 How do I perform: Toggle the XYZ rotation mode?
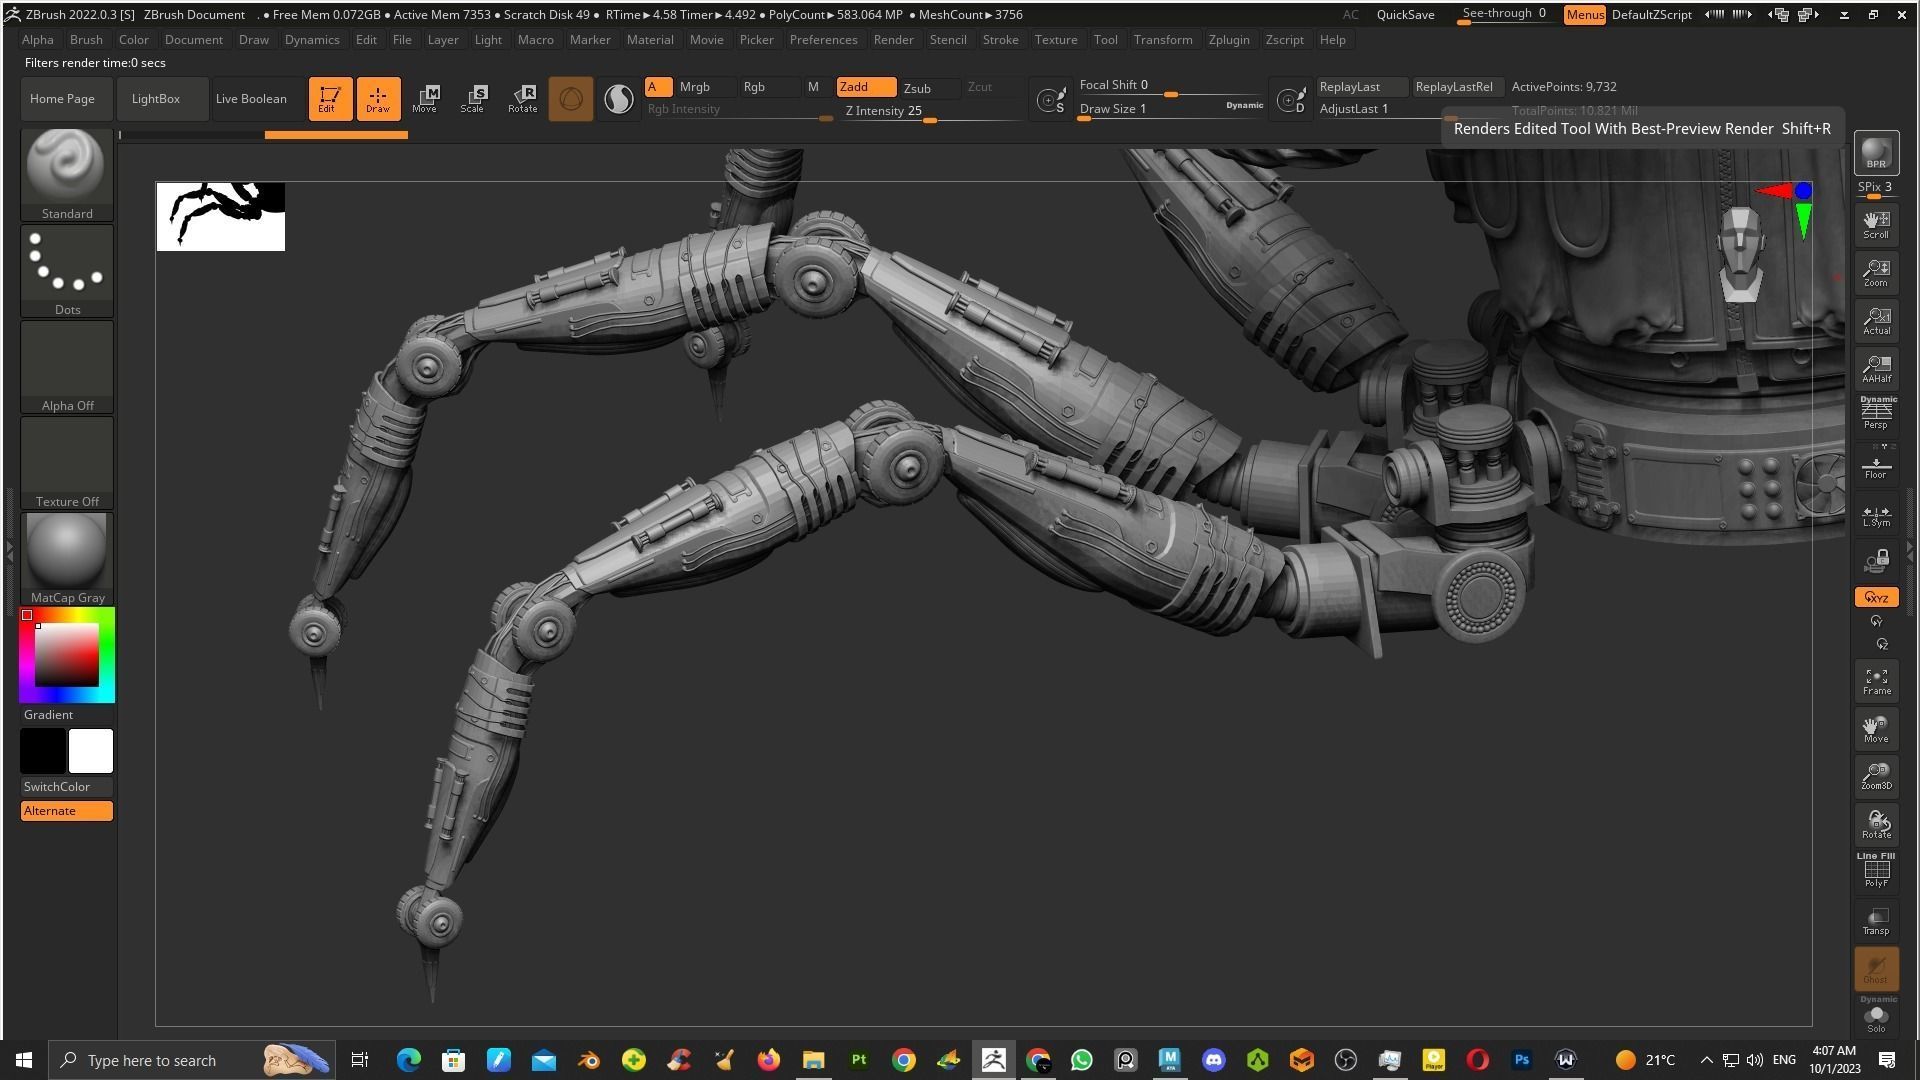coord(1876,597)
